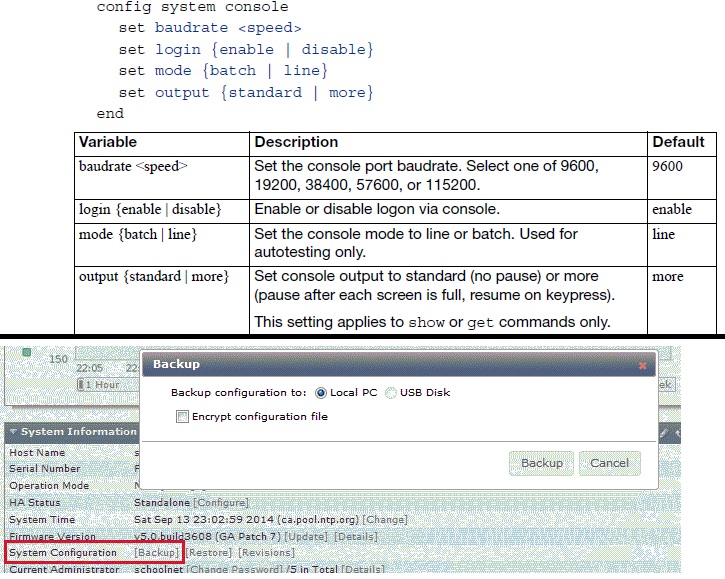Click 'set login {enable | disable}' command line

click(246, 49)
